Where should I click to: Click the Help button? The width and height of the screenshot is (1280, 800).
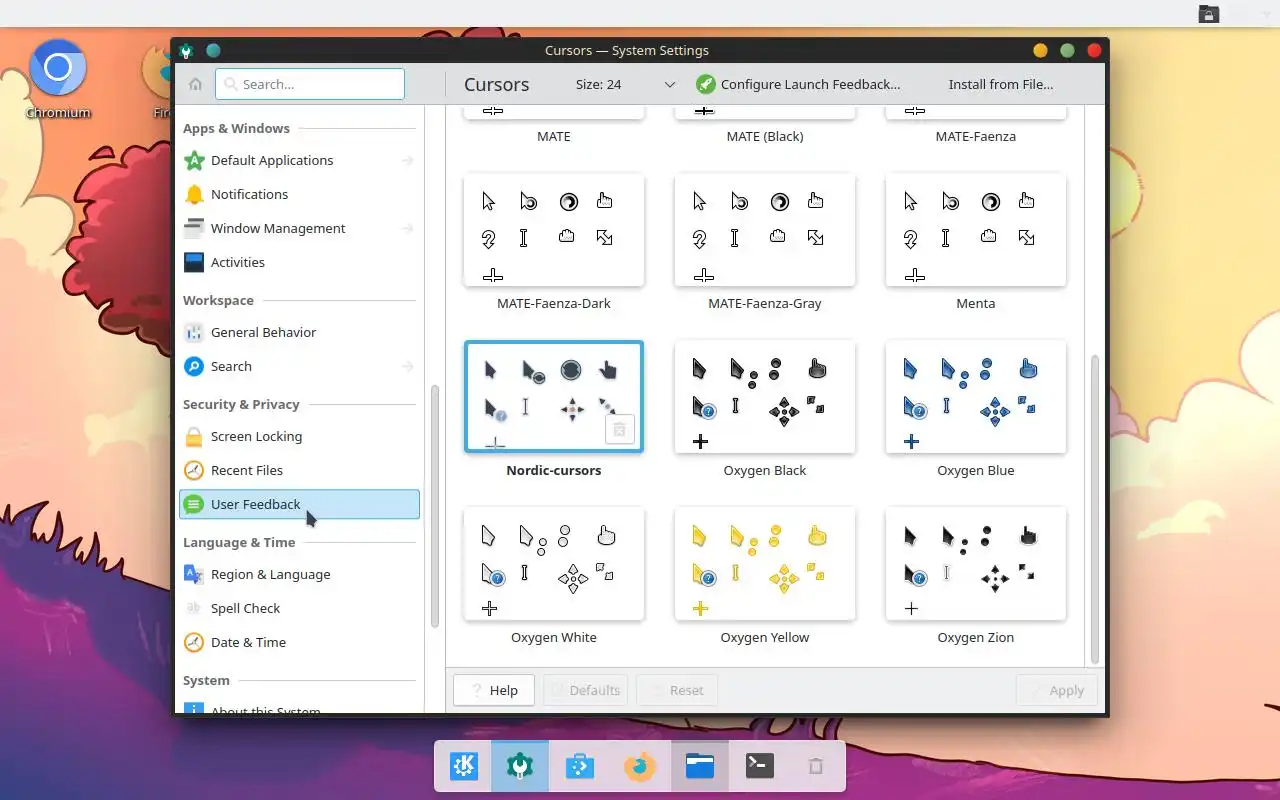494,690
